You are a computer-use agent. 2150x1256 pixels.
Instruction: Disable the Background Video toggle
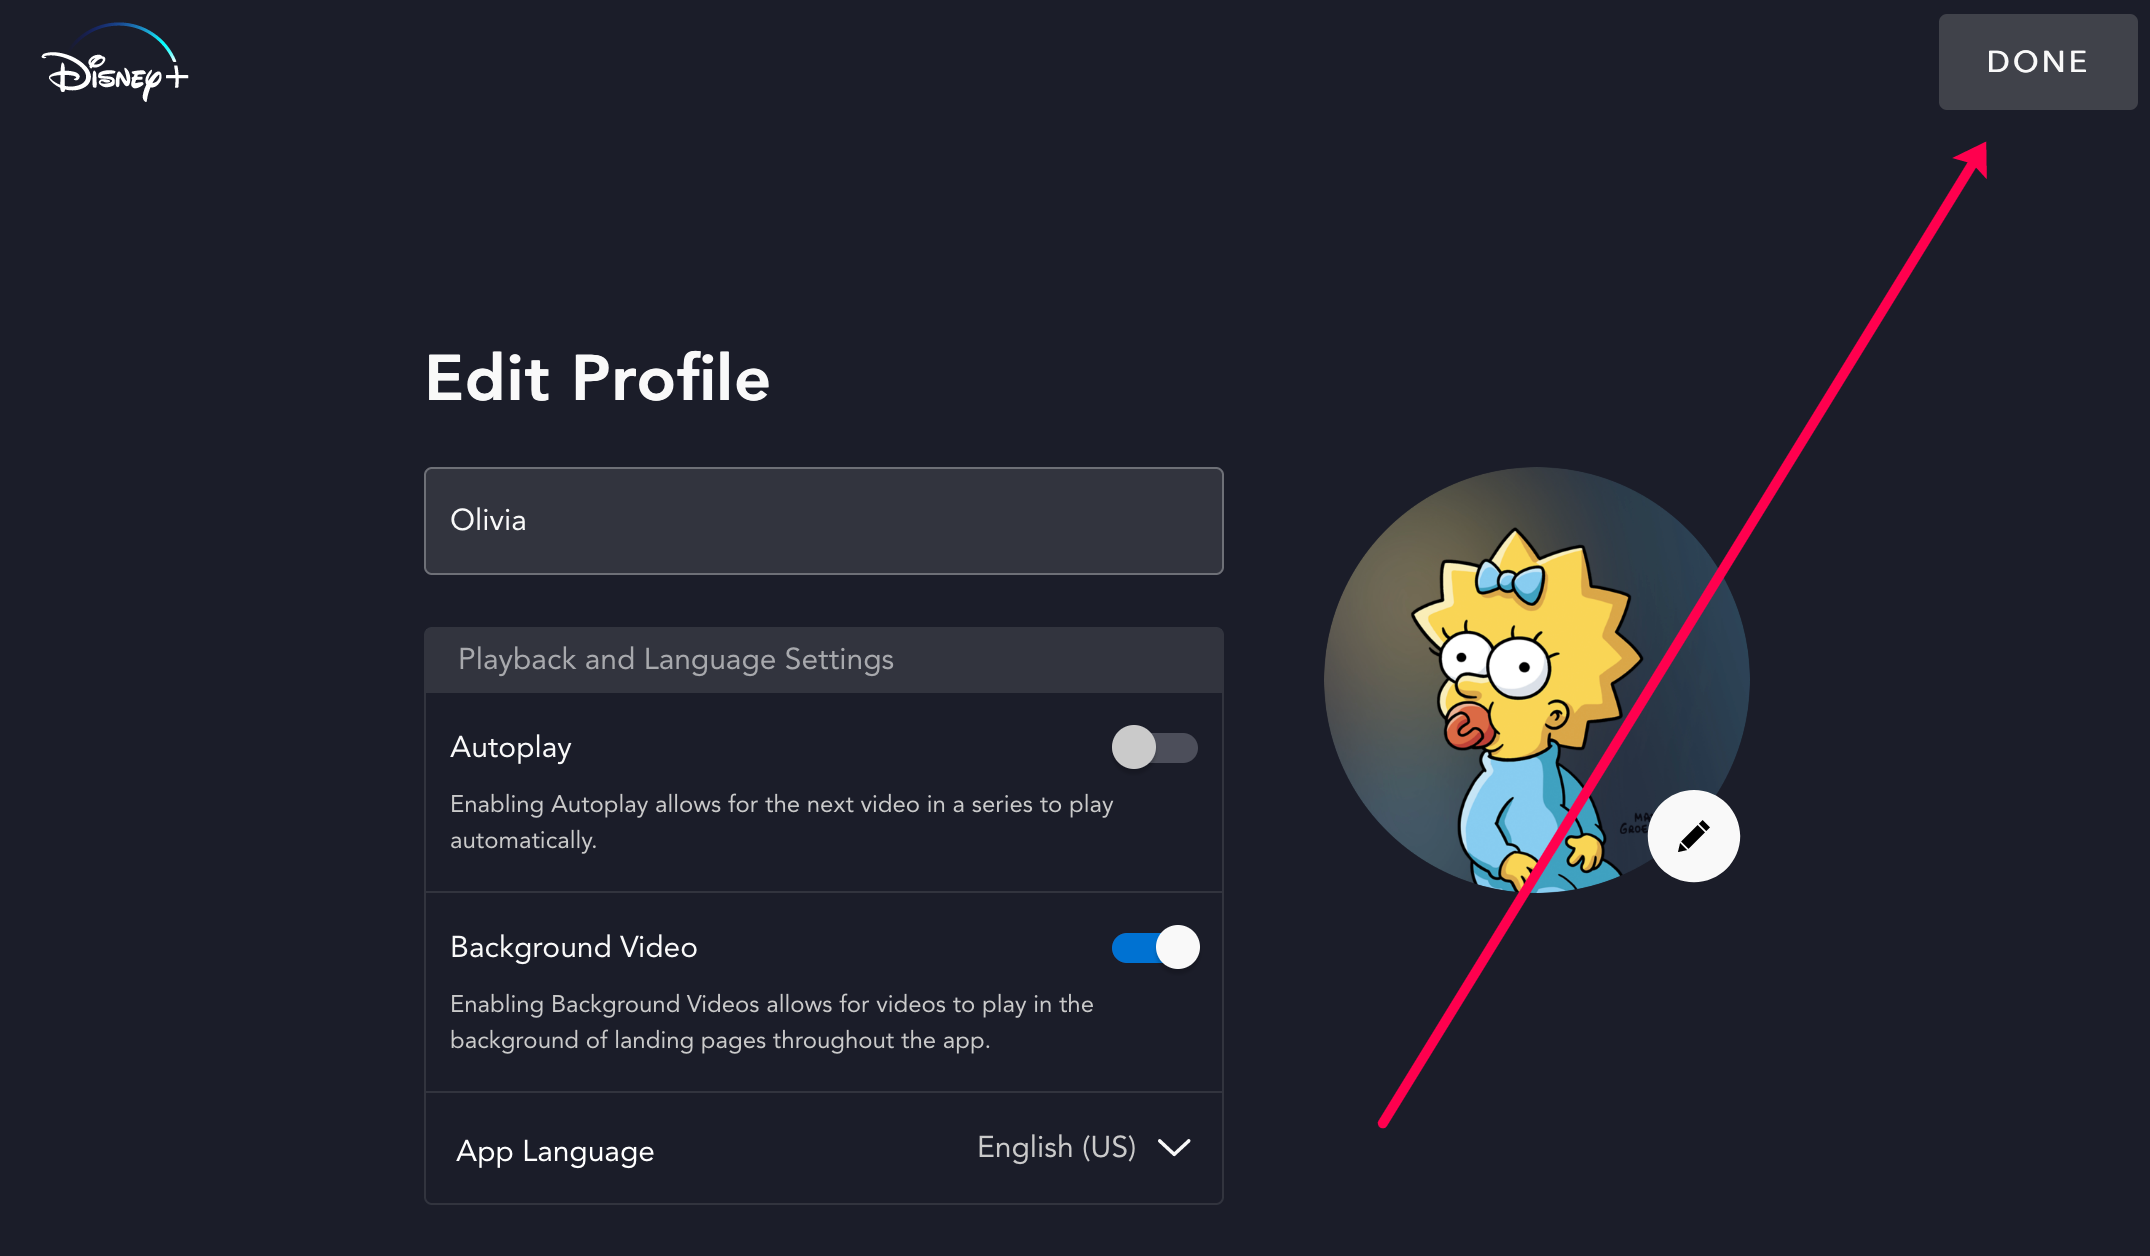[x=1154, y=947]
